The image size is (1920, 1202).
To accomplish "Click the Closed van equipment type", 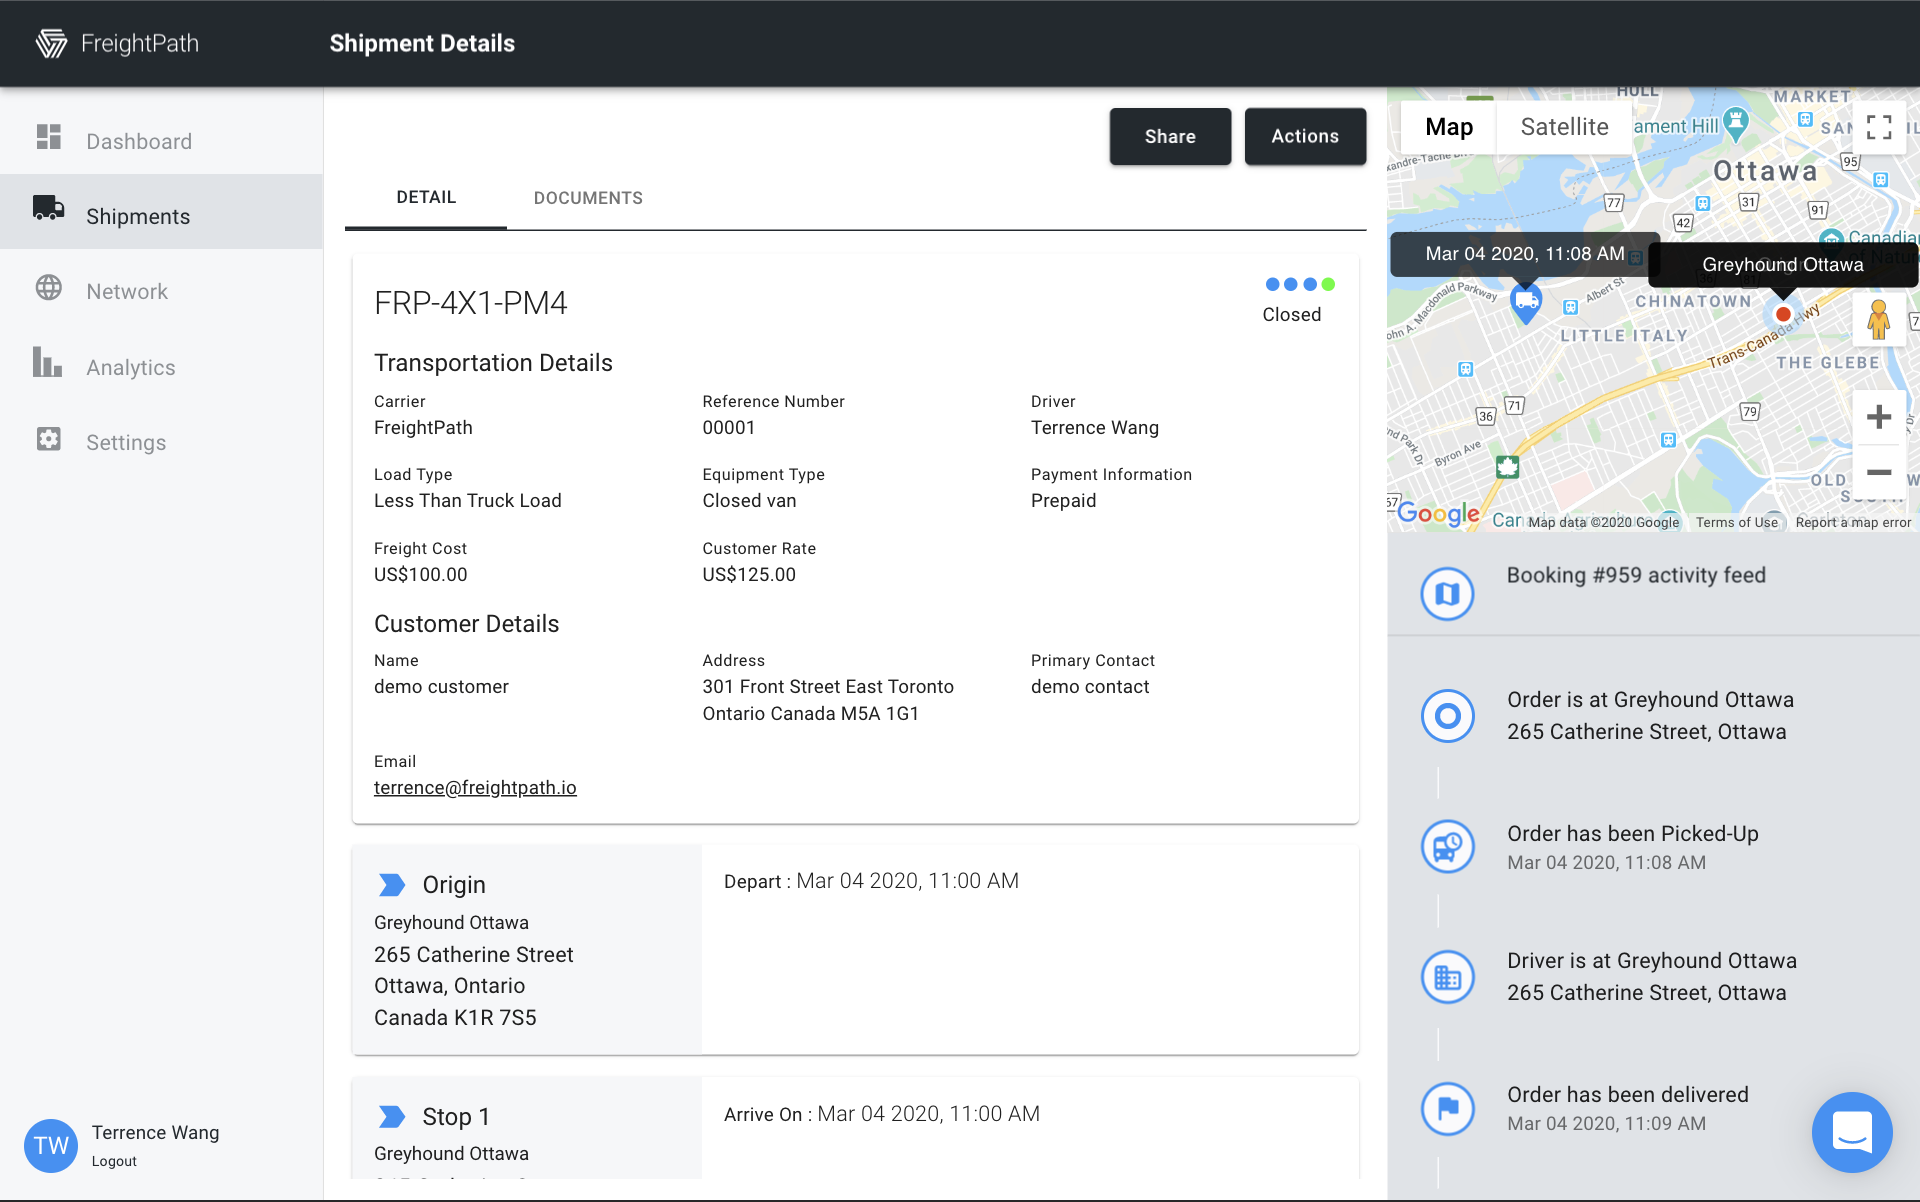I will (749, 501).
